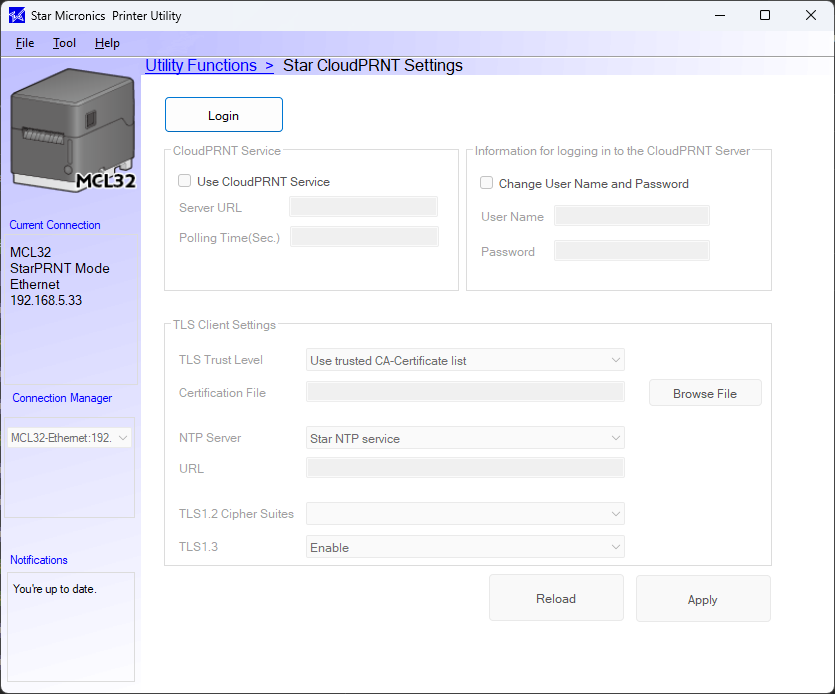Screen dimensions: 835x694
Task: Open the Help menu
Action: (x=107, y=43)
